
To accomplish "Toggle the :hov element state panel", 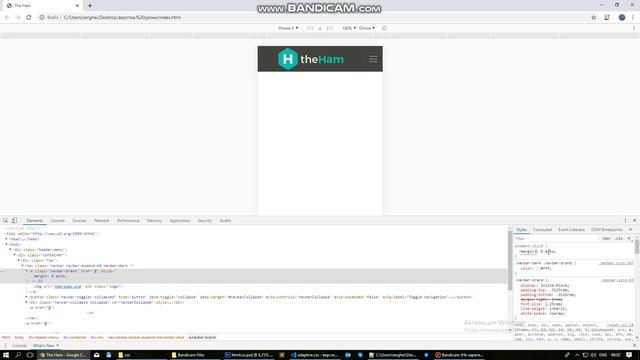I will 607,238.
